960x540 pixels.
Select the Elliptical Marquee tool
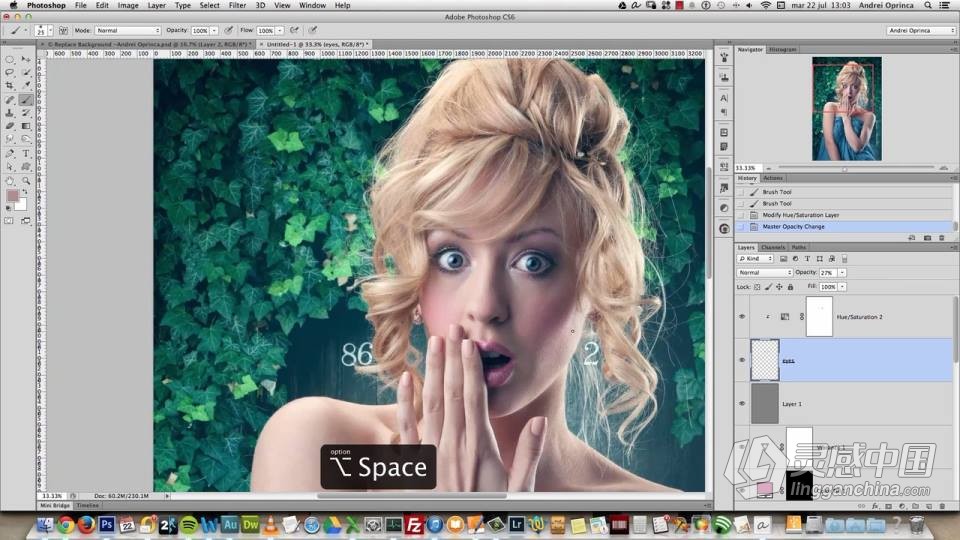click(10, 59)
